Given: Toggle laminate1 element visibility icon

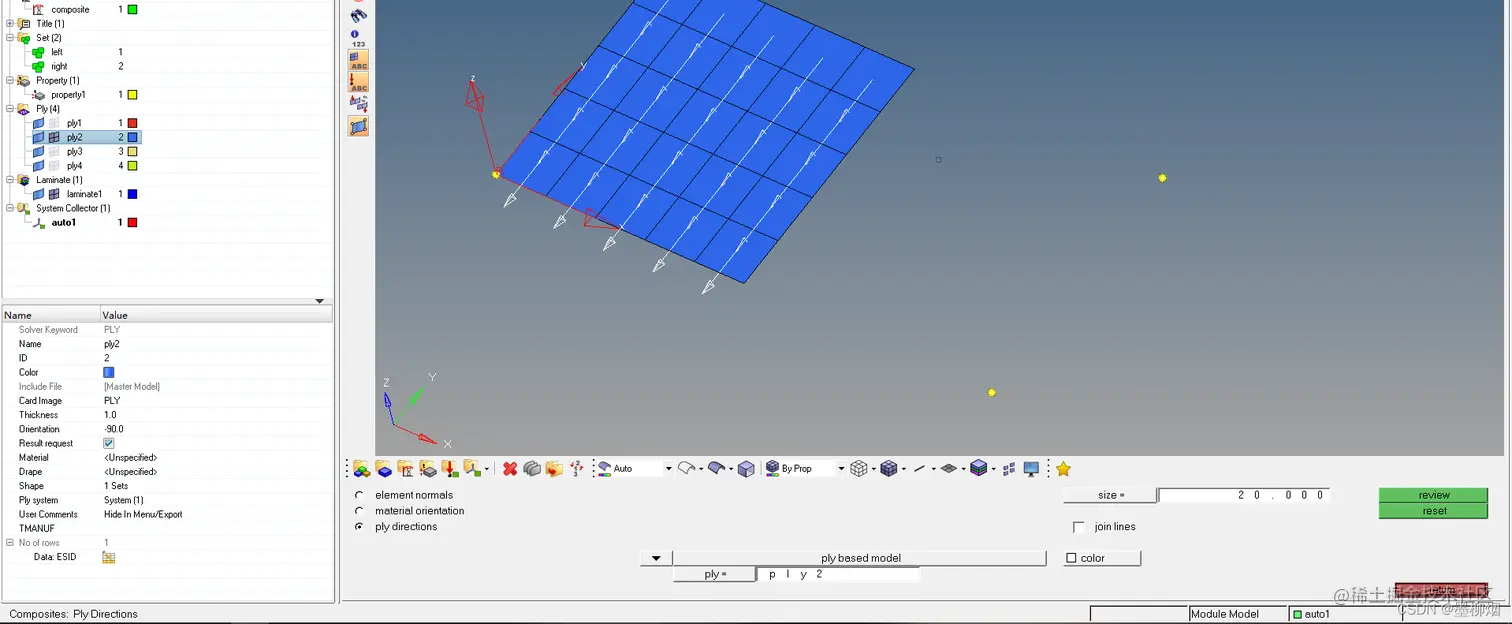Looking at the screenshot, I should click(54, 194).
